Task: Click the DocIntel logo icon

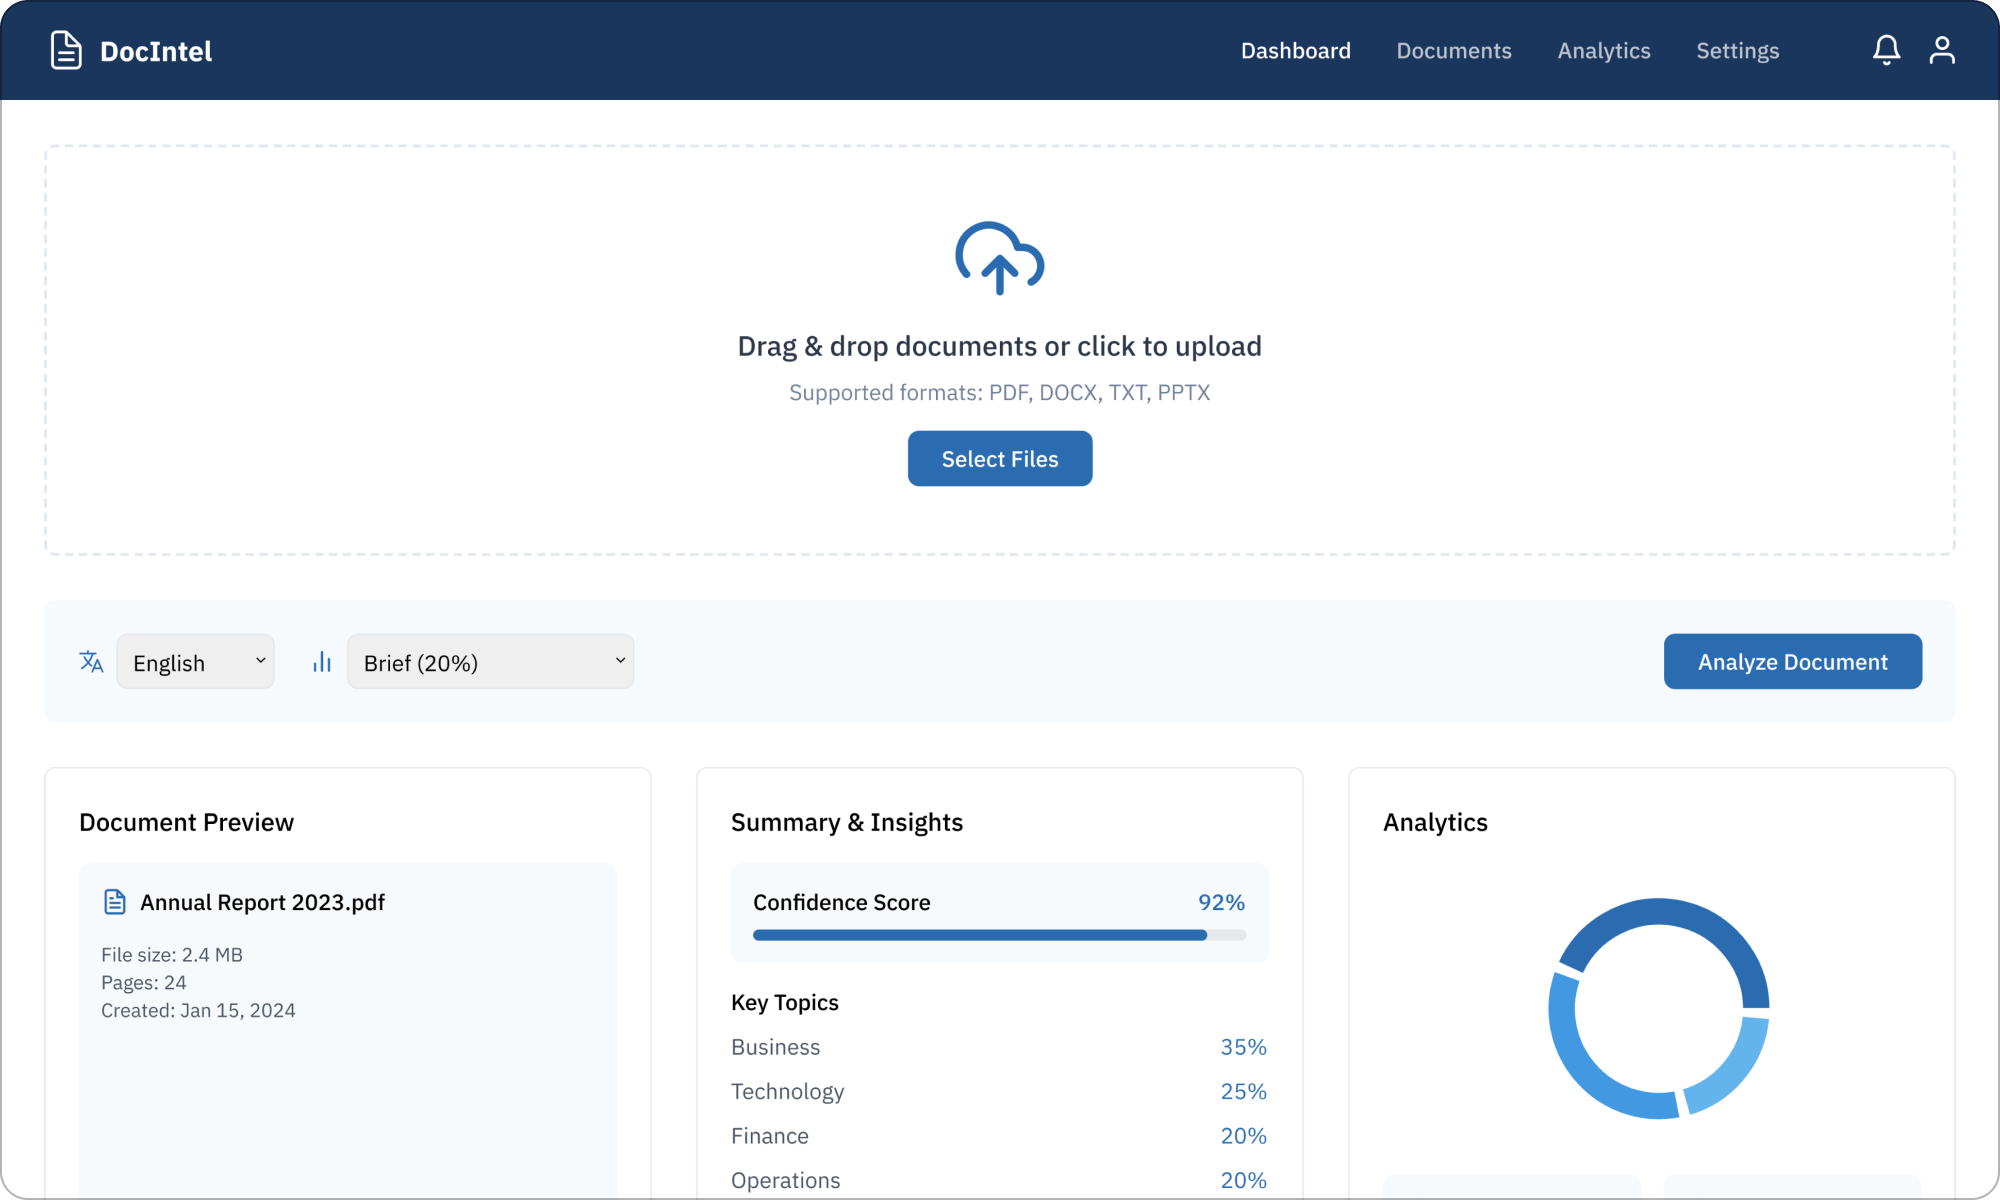Action: [65, 50]
